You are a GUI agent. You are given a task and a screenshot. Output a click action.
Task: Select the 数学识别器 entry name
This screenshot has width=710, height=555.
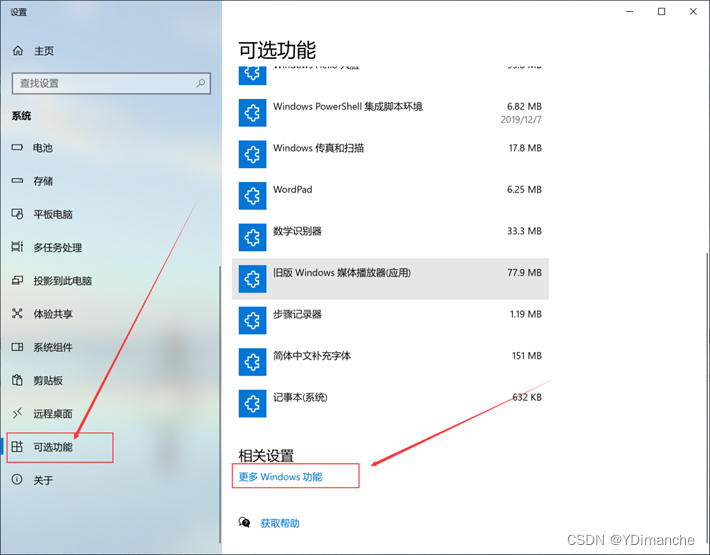pyautogui.click(x=297, y=231)
